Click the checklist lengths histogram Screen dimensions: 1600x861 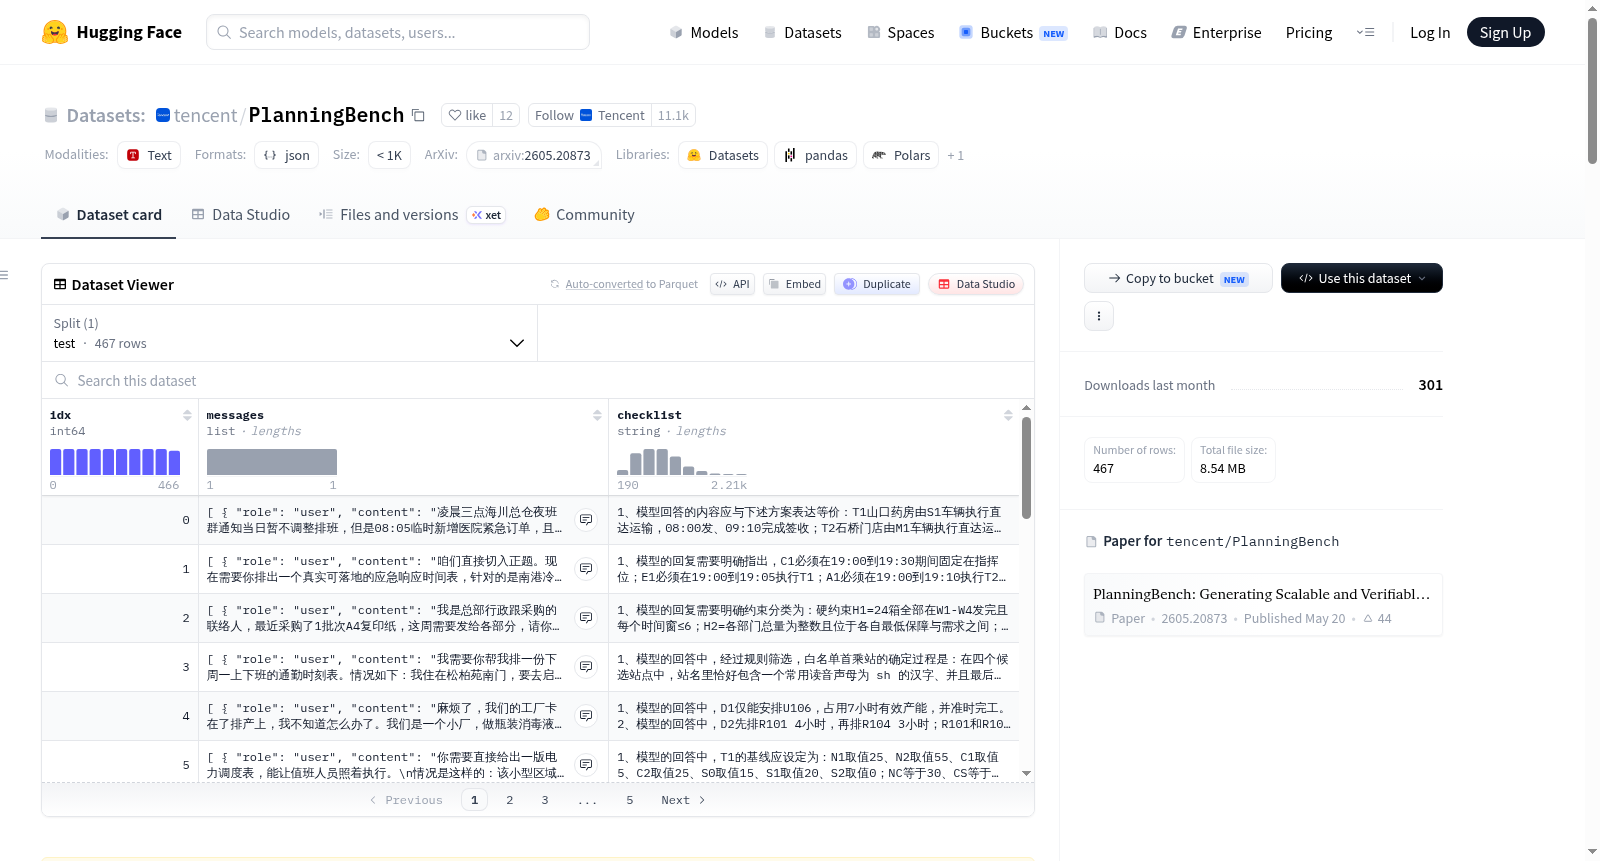682,462
